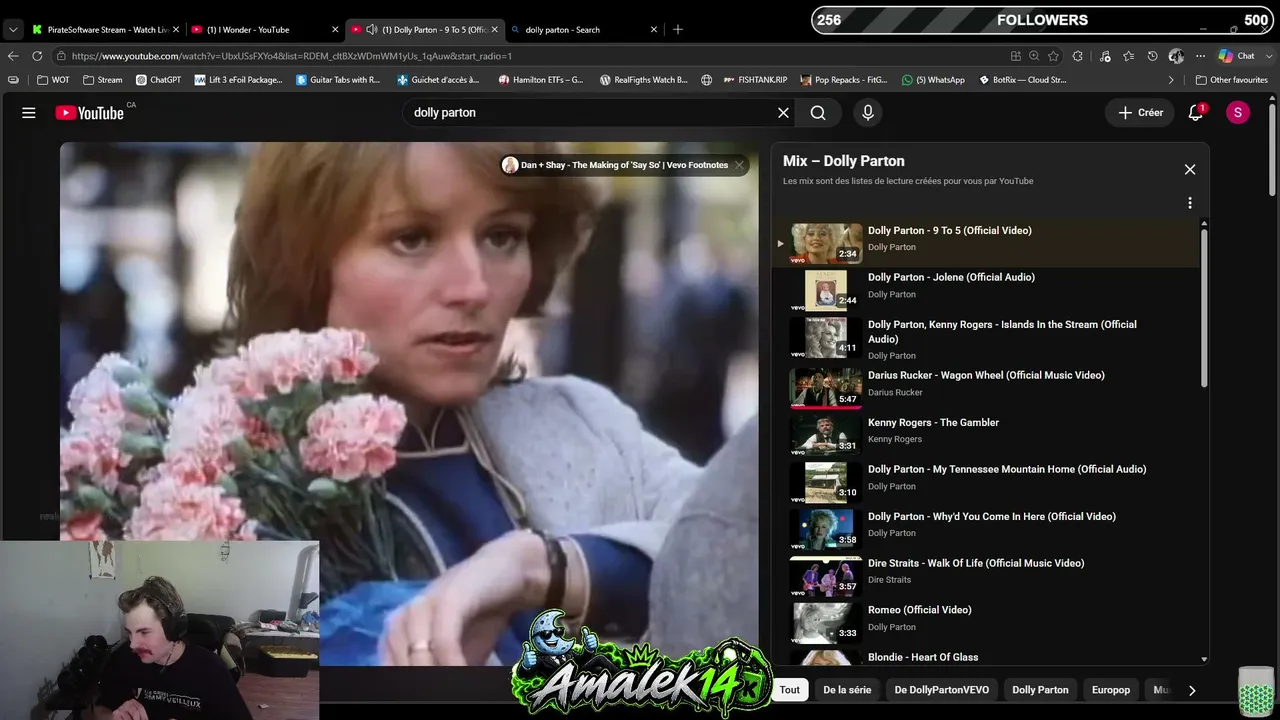1280x720 pixels.
Task: Switch to PirateSoftware Stream tab
Action: 105,30
